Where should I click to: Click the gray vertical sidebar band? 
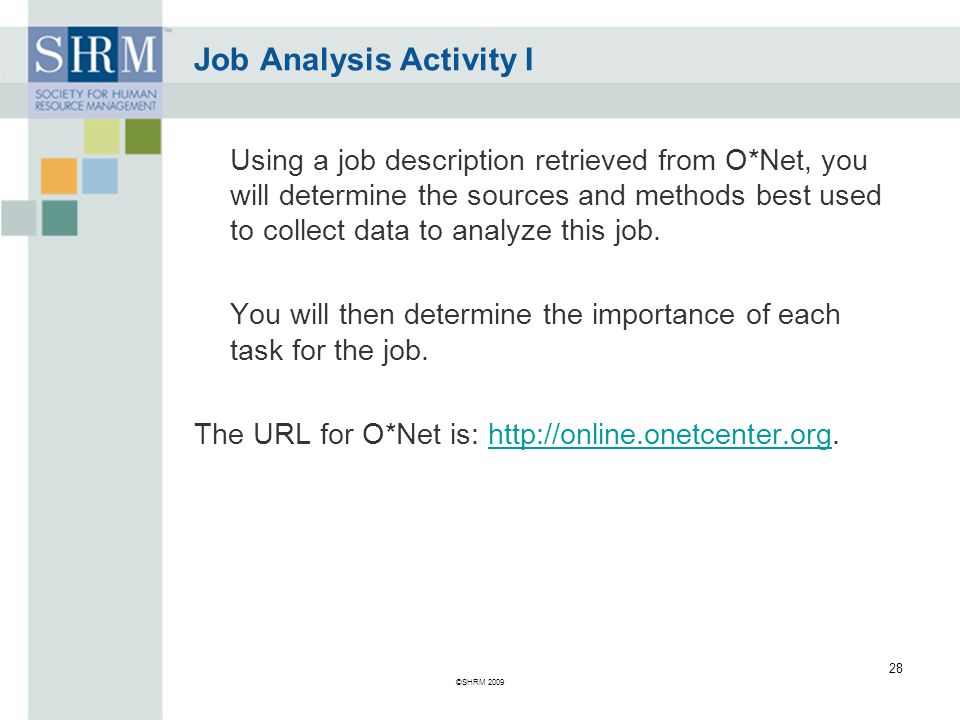click(95, 478)
